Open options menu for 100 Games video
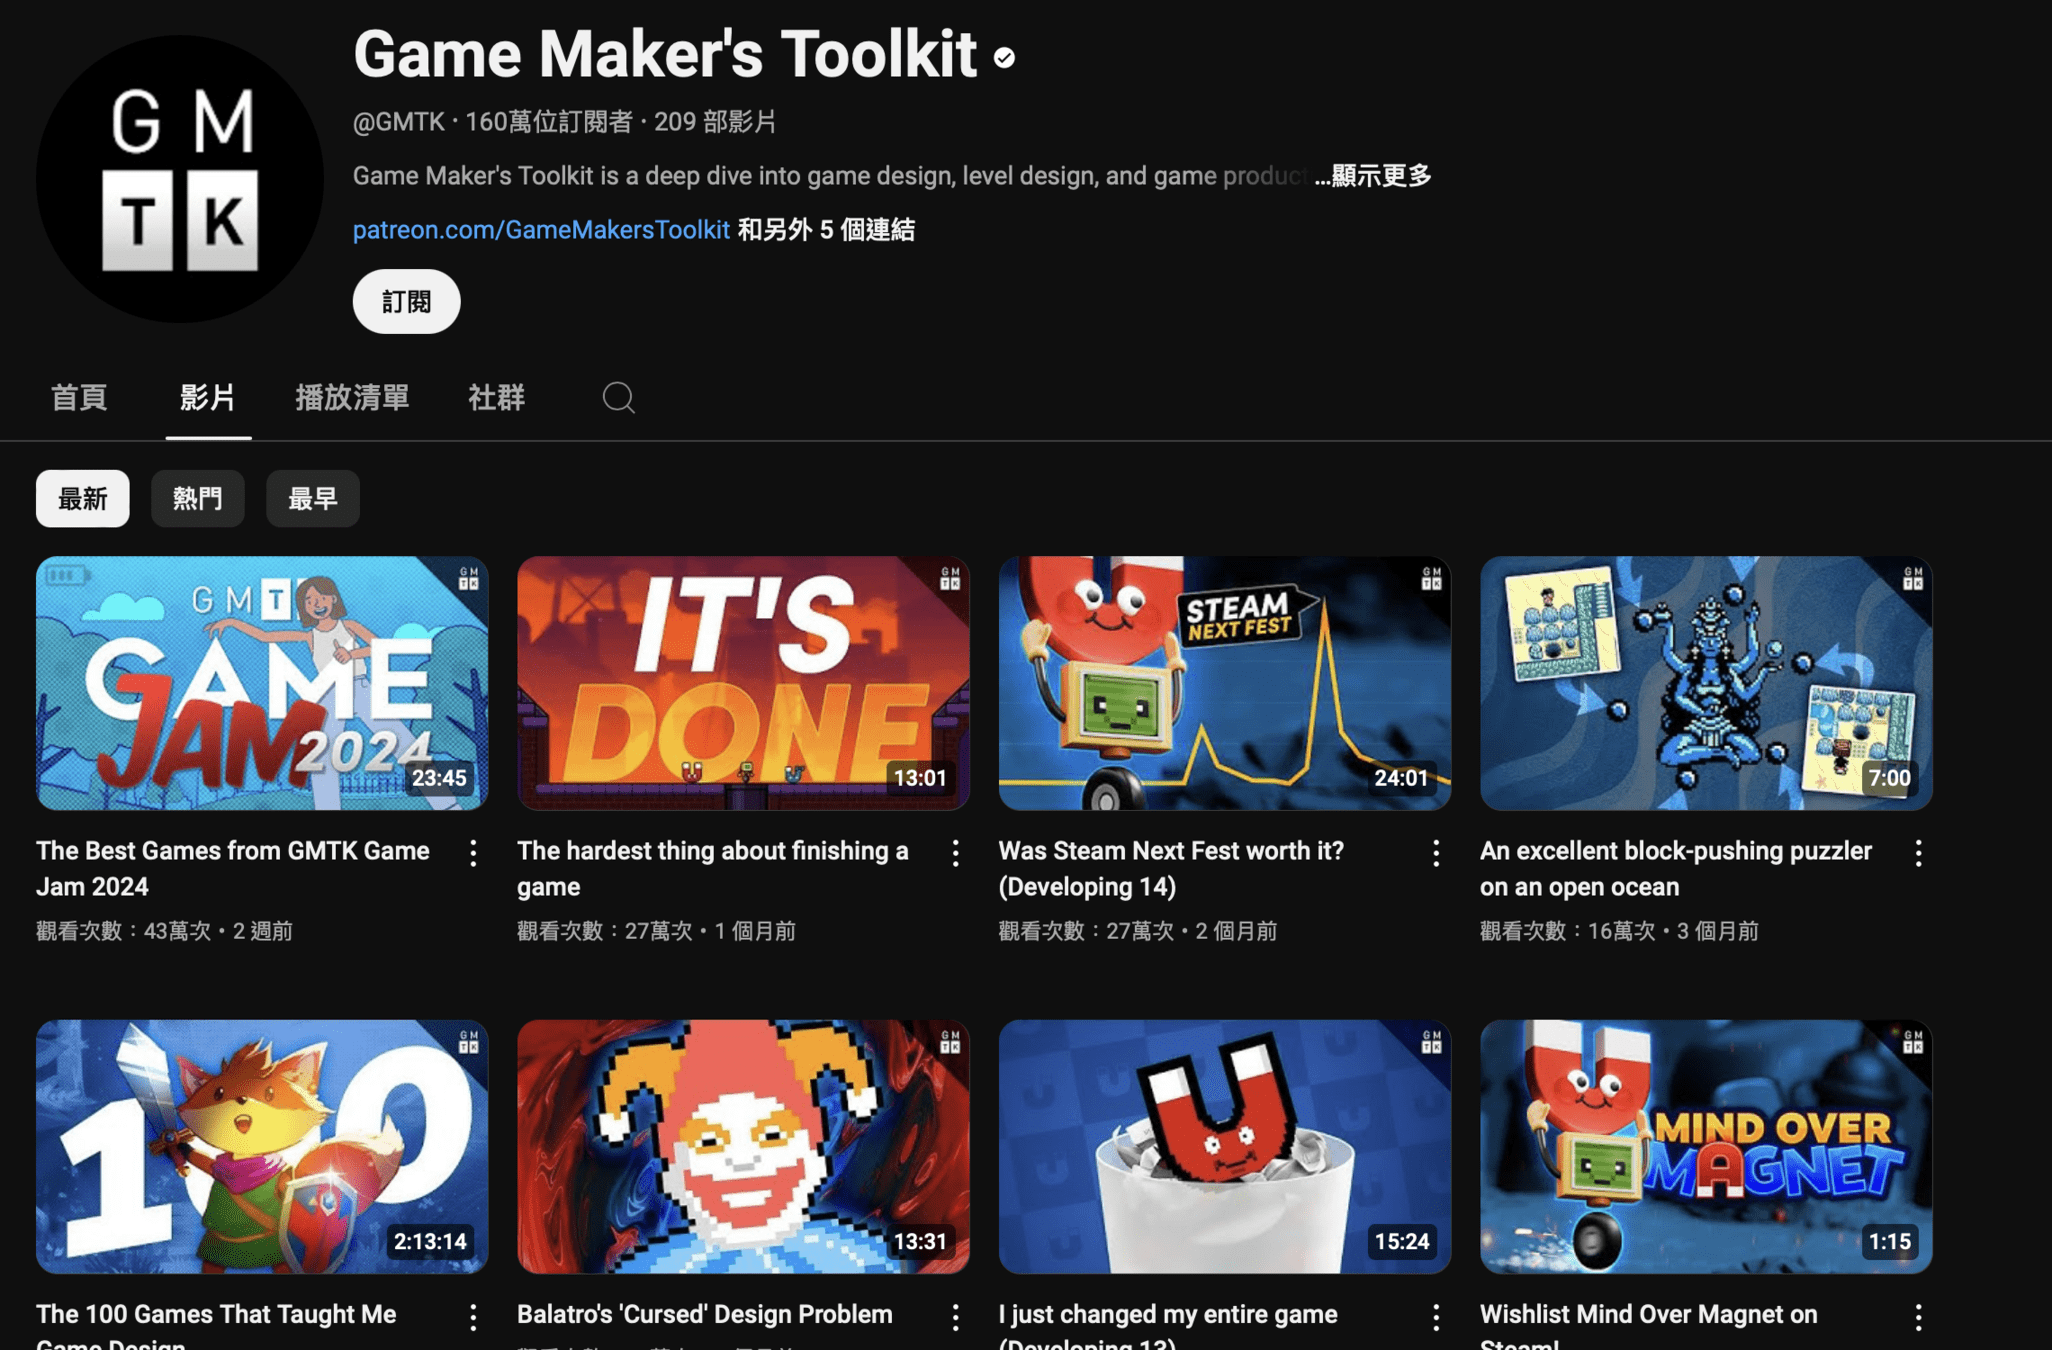The width and height of the screenshot is (2052, 1350). click(473, 1317)
